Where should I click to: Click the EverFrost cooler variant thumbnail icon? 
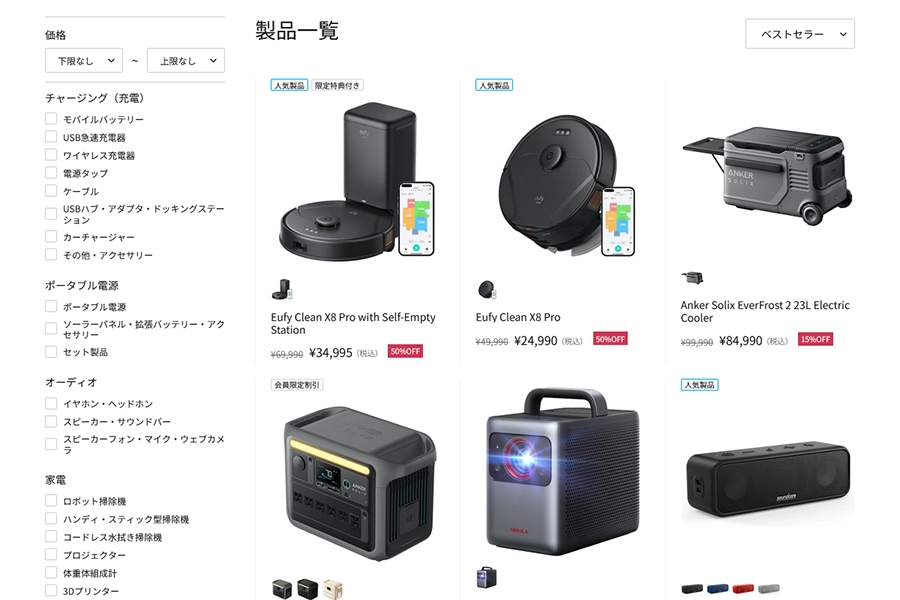tap(692, 278)
